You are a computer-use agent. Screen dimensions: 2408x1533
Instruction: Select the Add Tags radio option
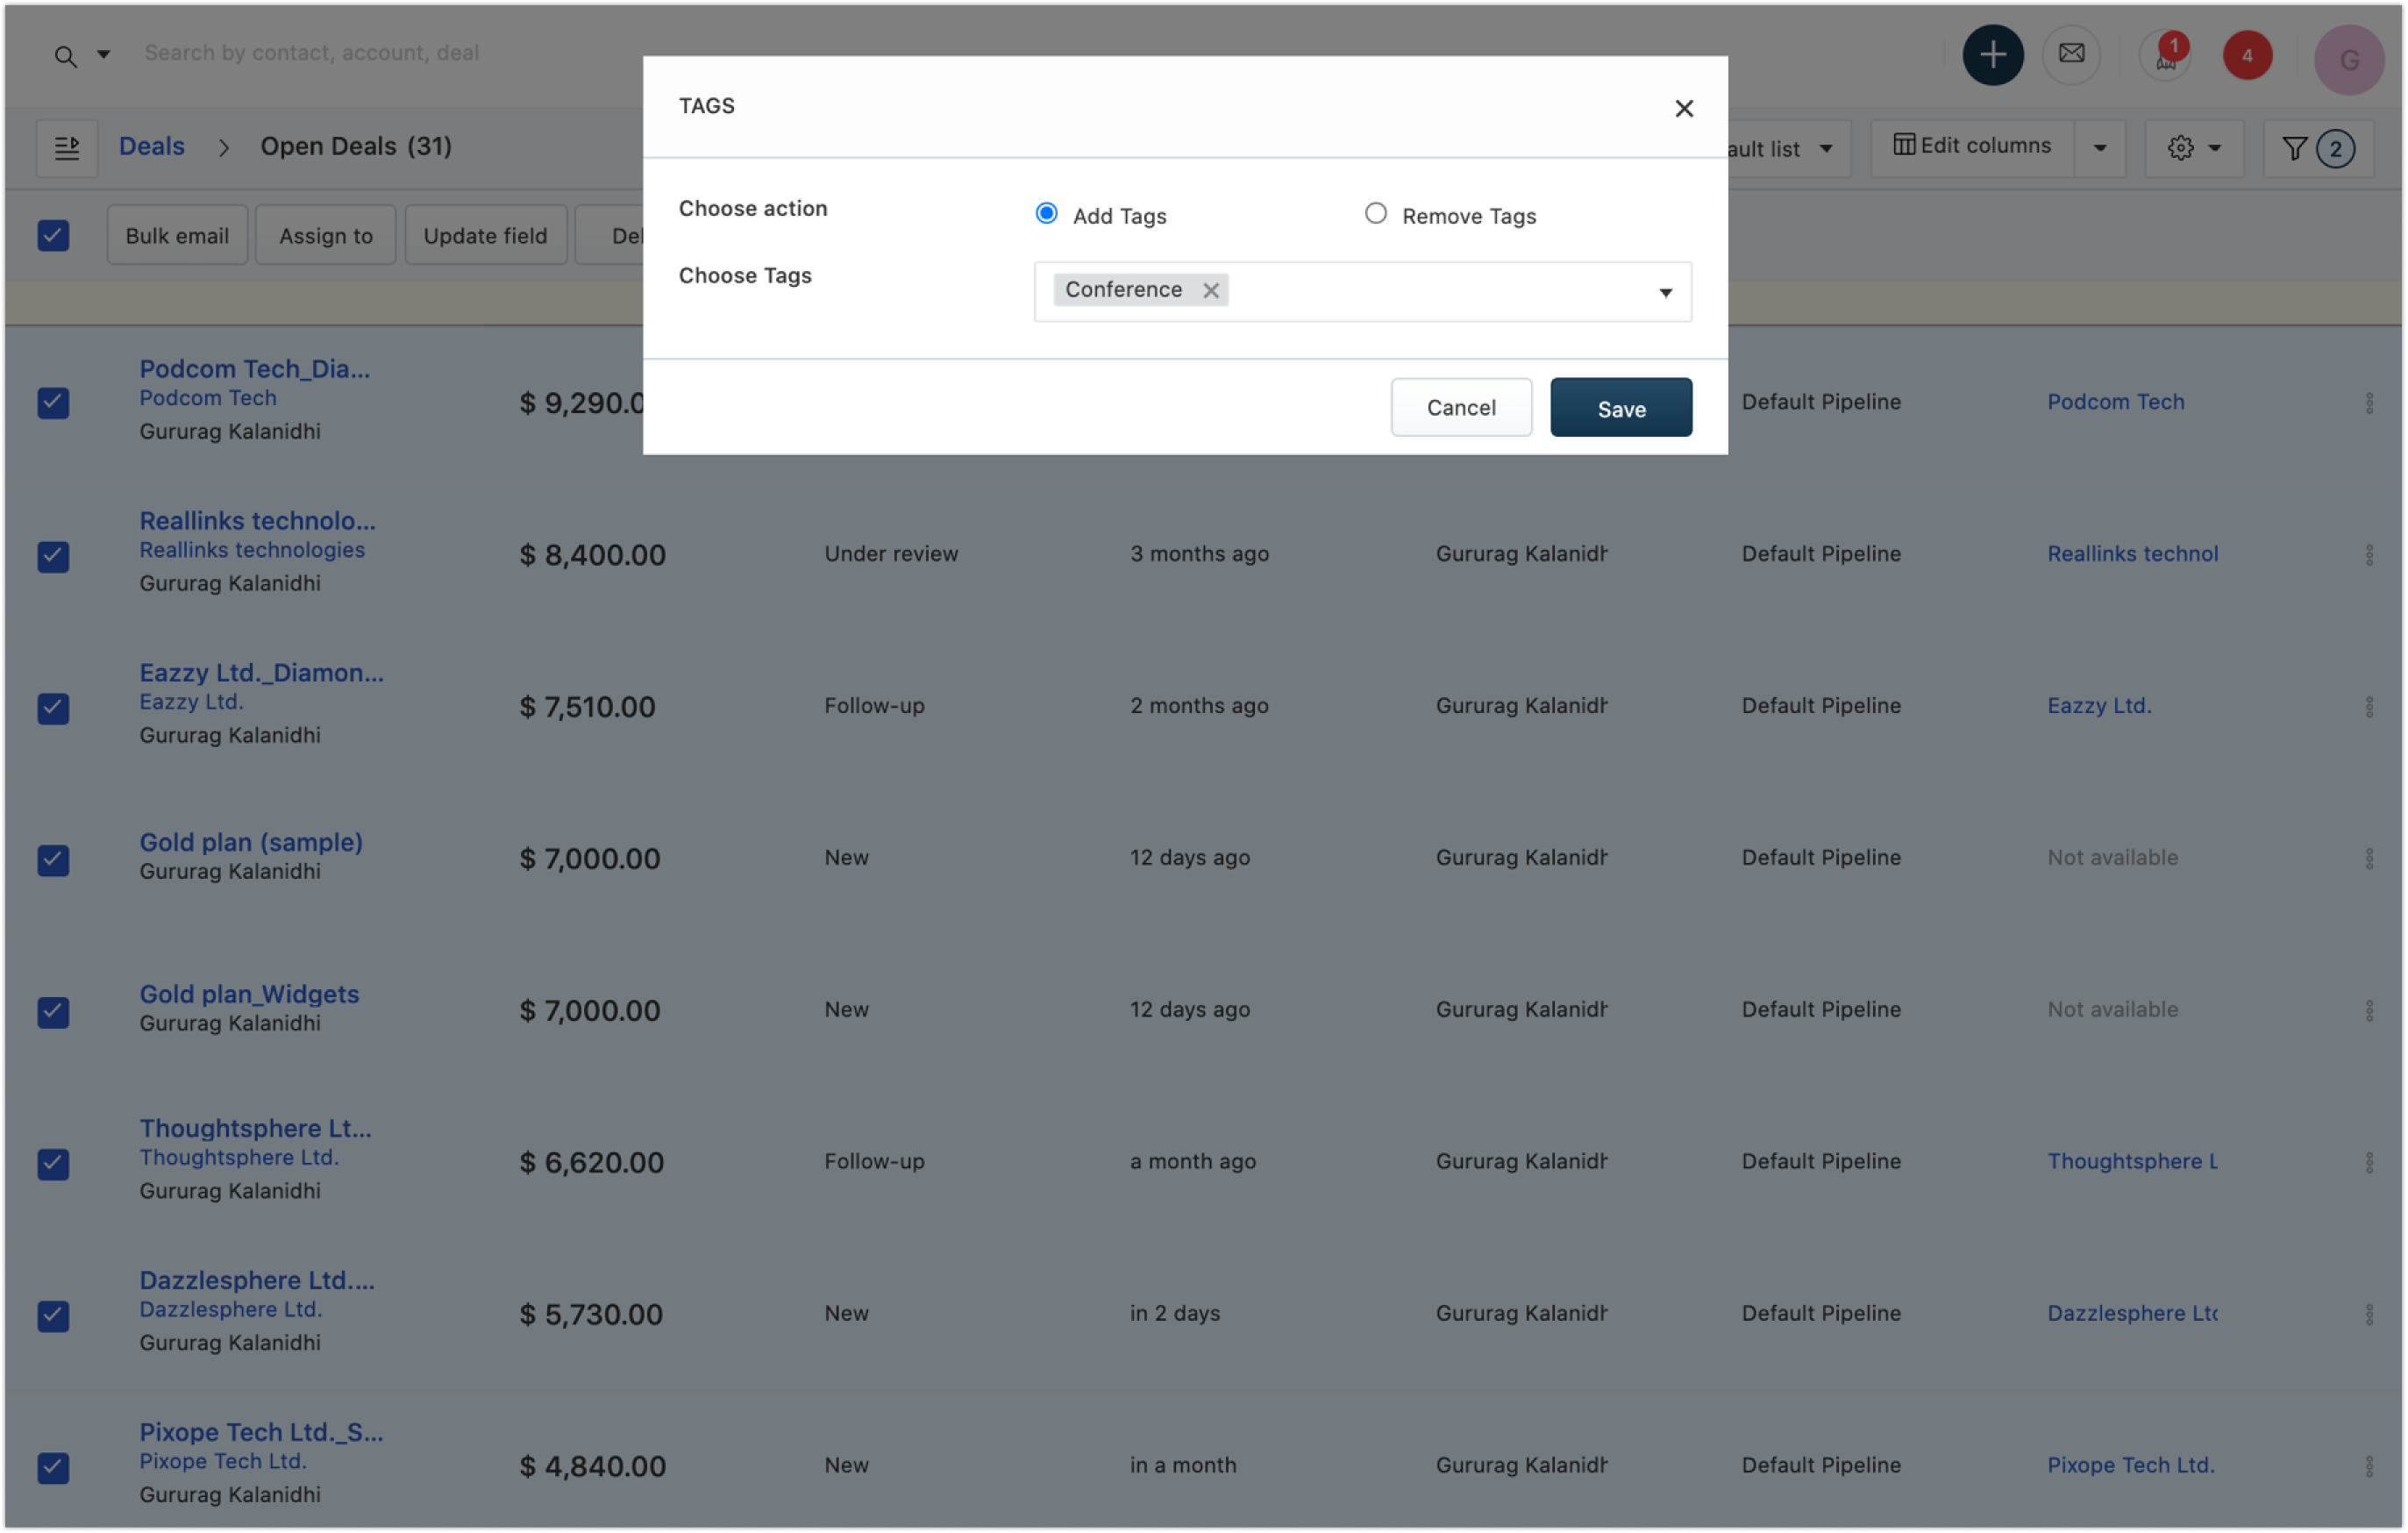click(1046, 214)
